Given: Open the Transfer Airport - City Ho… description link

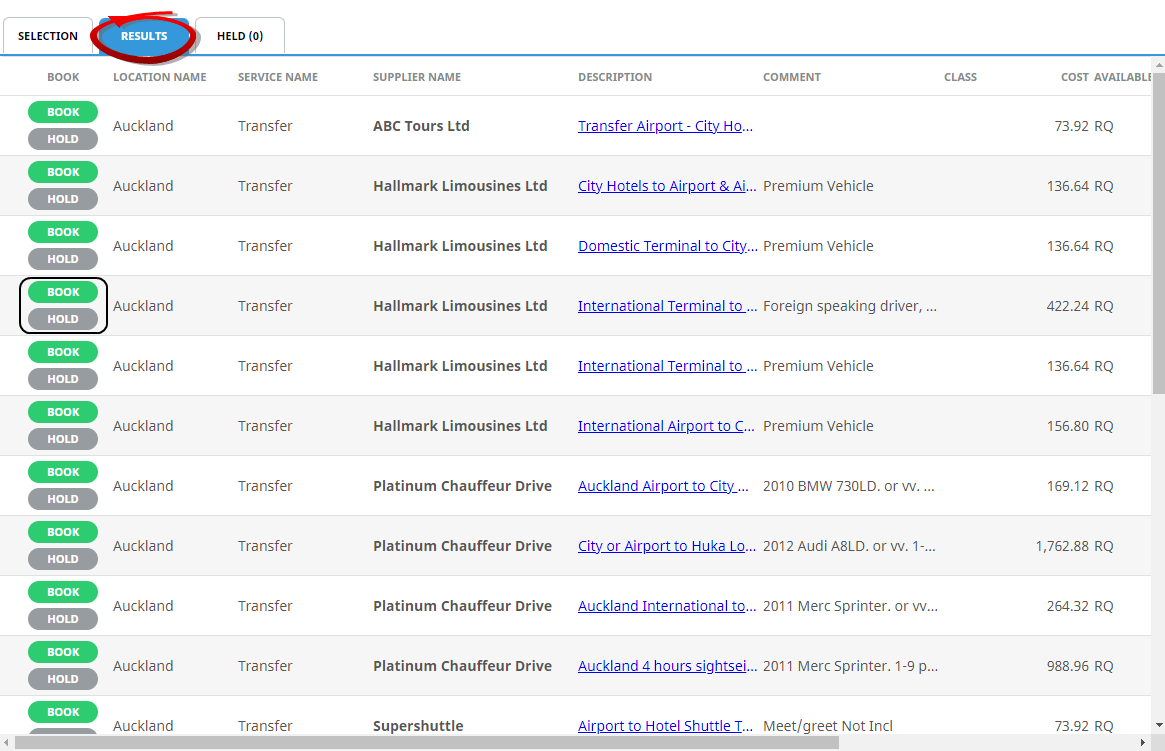Looking at the screenshot, I should 665,126.
